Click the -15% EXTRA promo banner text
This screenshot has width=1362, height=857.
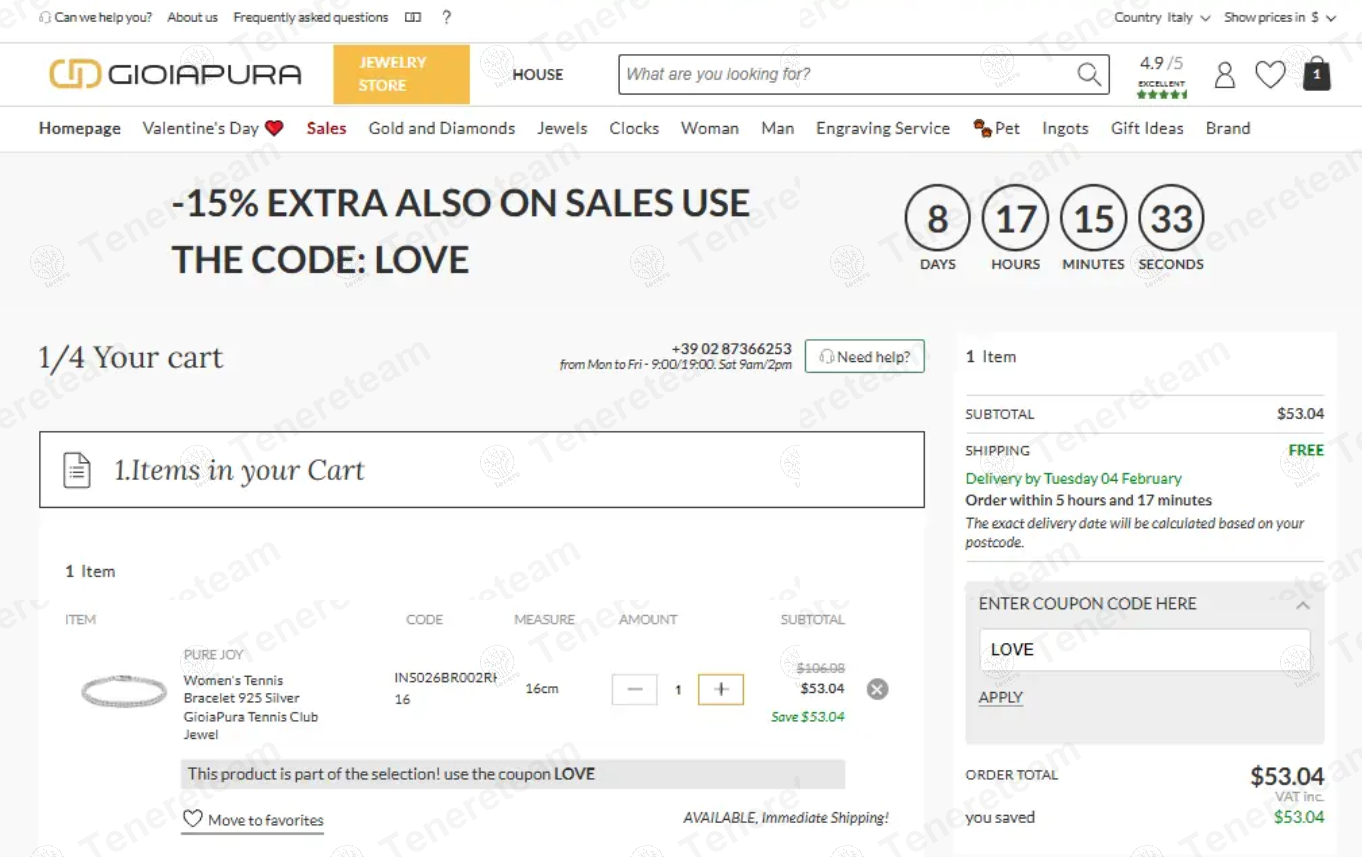[461, 232]
